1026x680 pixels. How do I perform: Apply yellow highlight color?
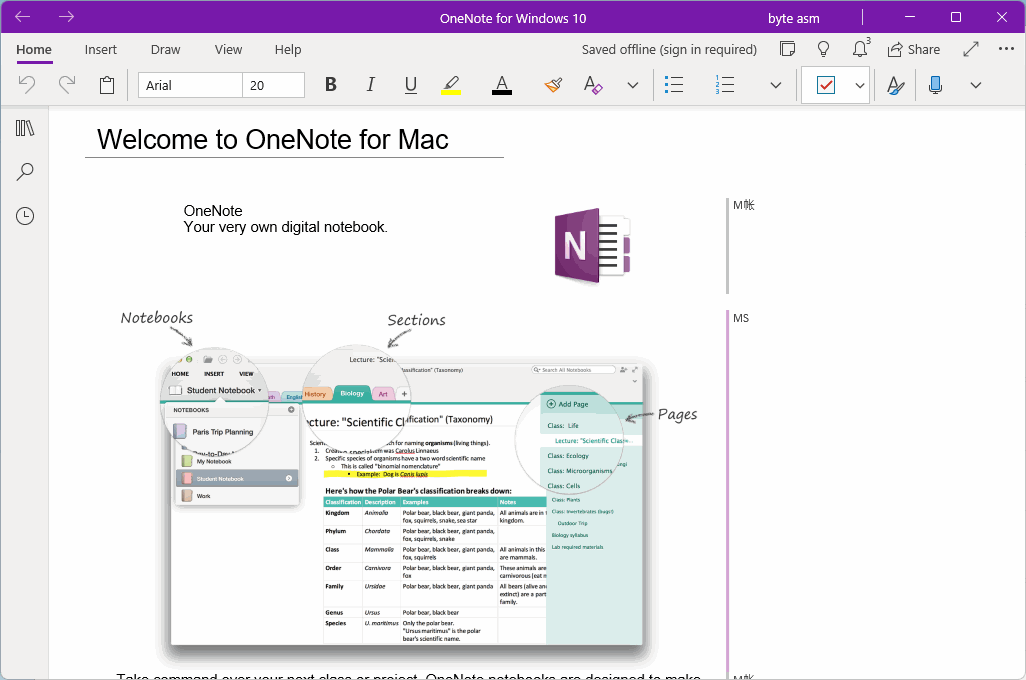point(451,85)
